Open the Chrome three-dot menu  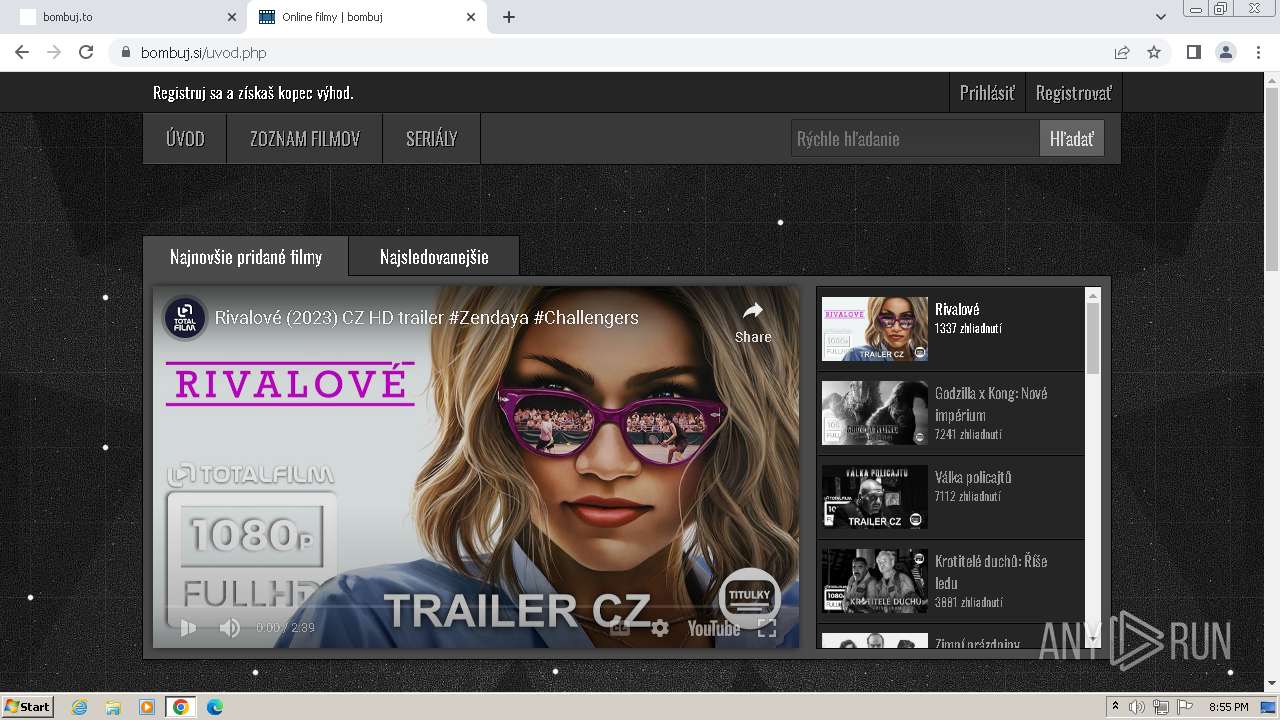(x=1258, y=52)
